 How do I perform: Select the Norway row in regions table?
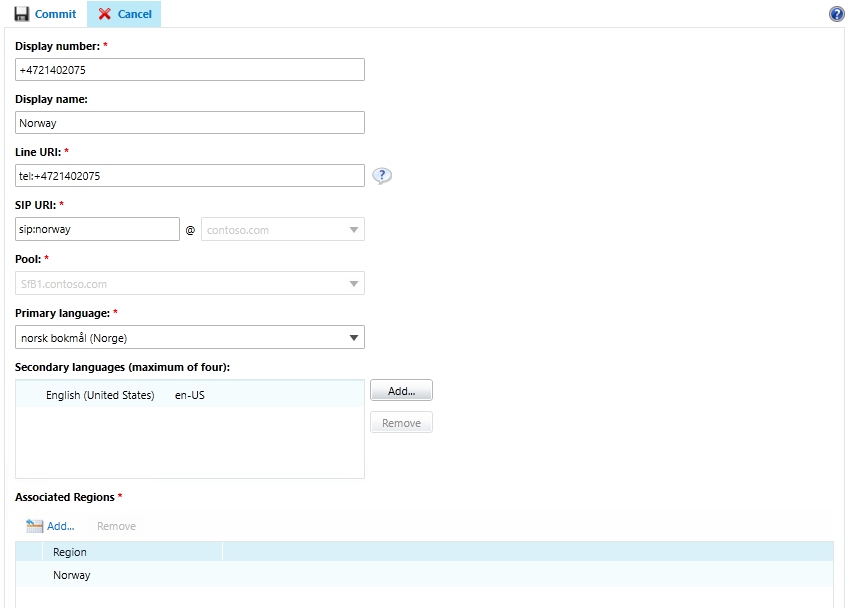72,575
